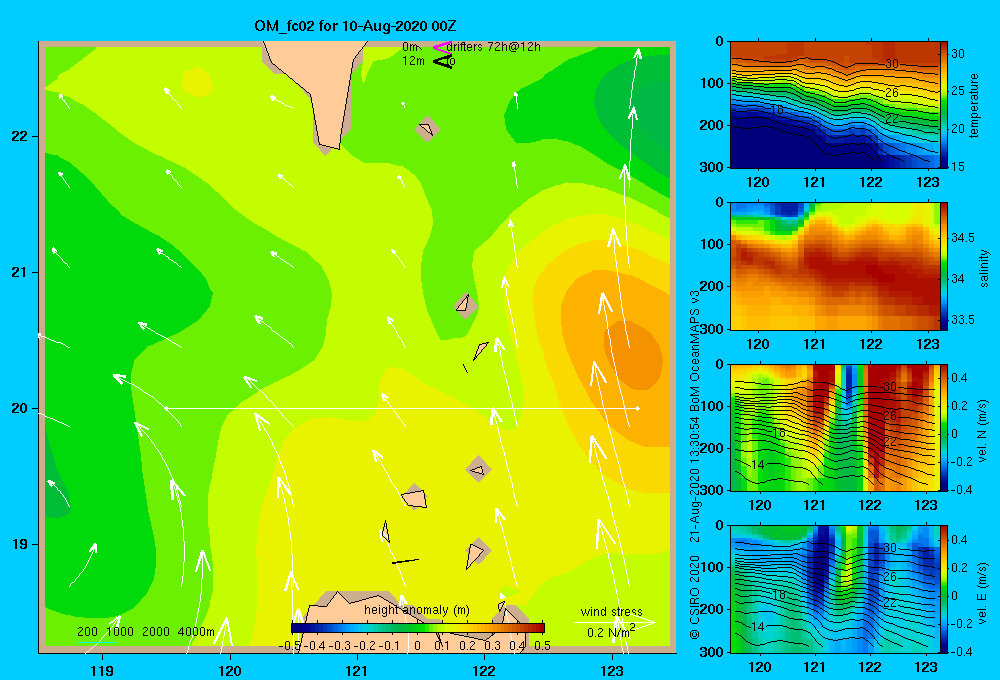Click the '4000m' depth contour label
1000x680 pixels.
point(196,632)
